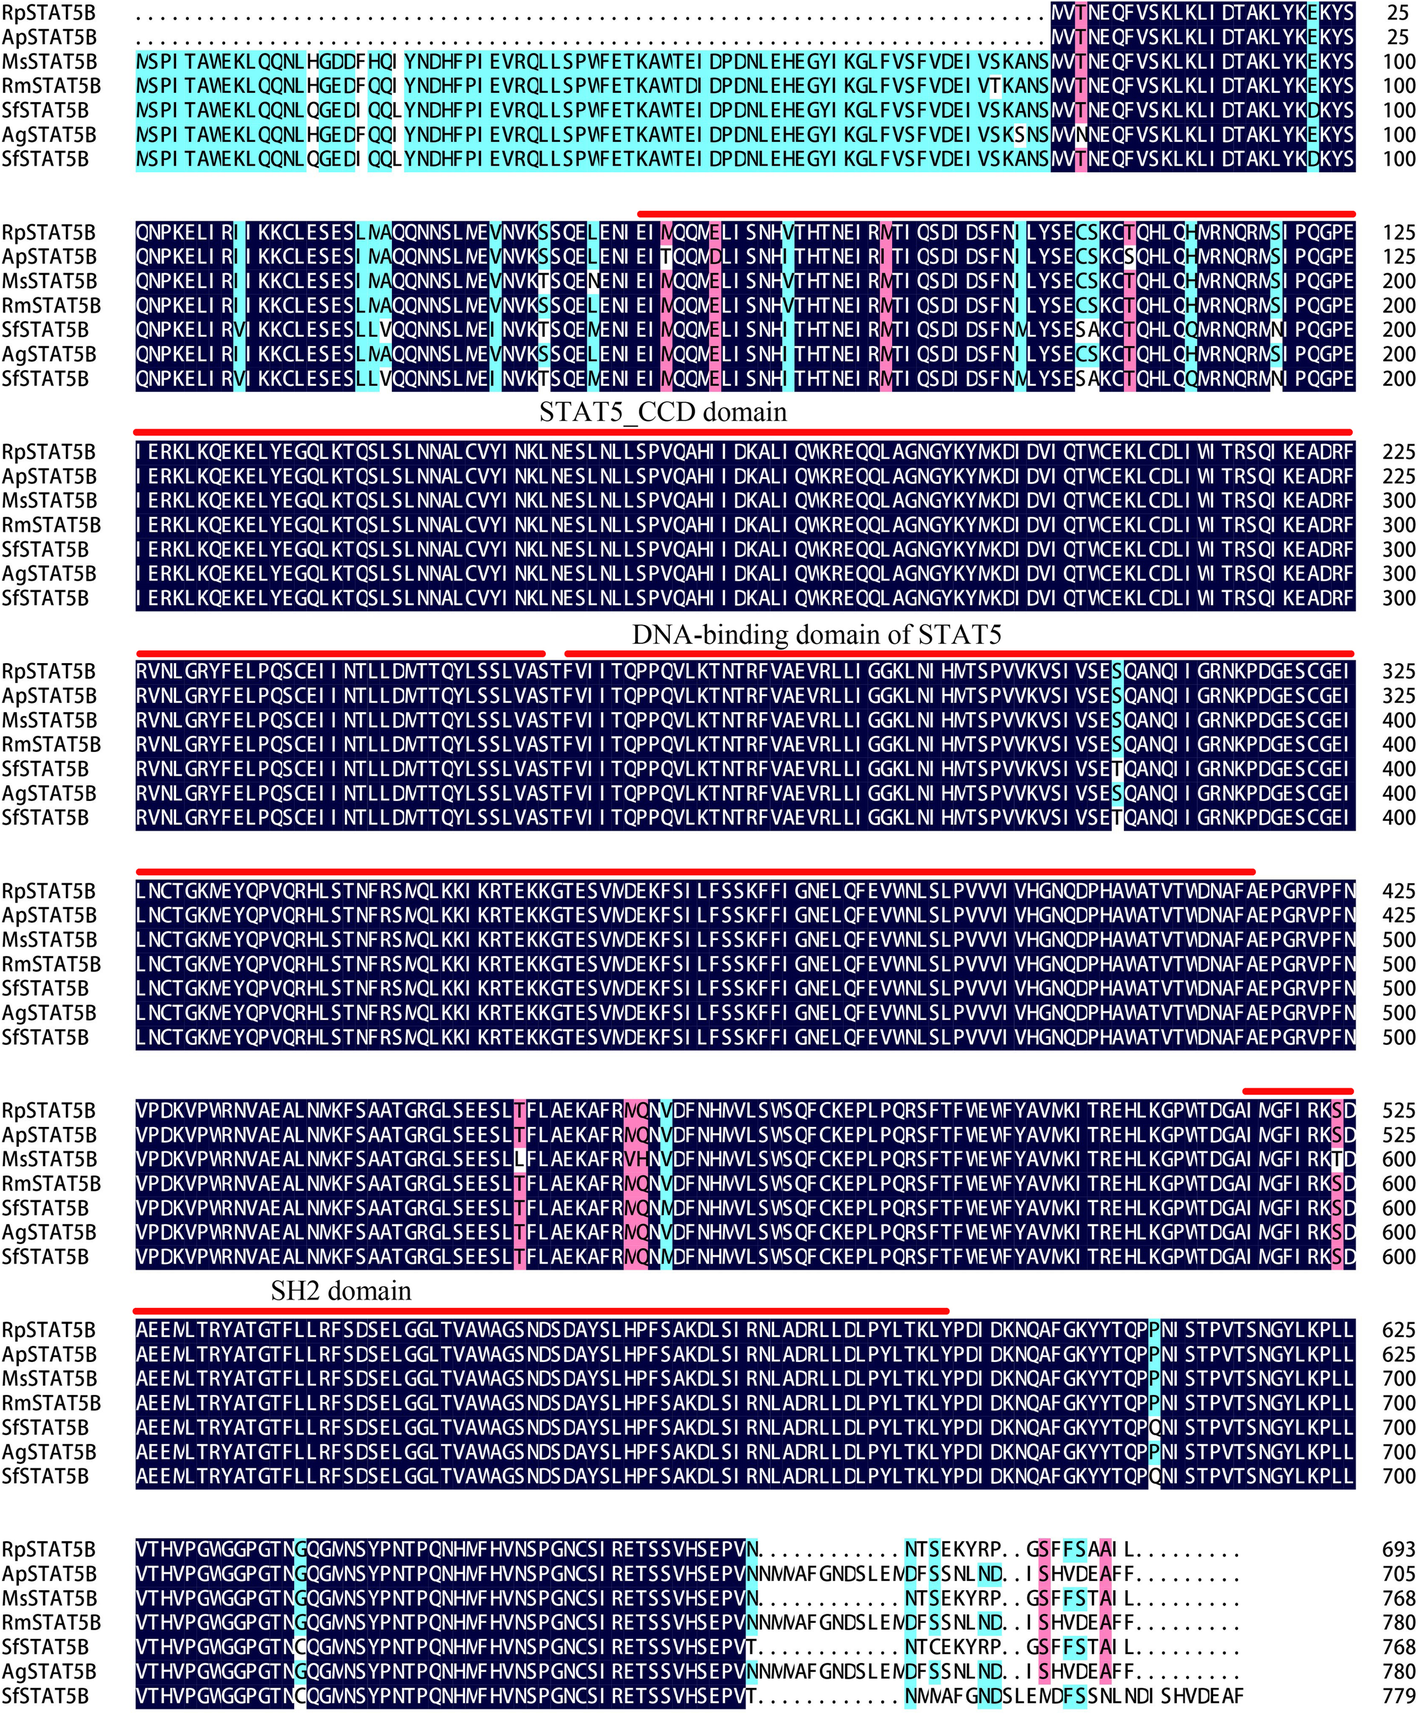The image size is (1418, 1715).
Task: Click RpSTAT5B label of row ending 525
Action: point(49,1111)
